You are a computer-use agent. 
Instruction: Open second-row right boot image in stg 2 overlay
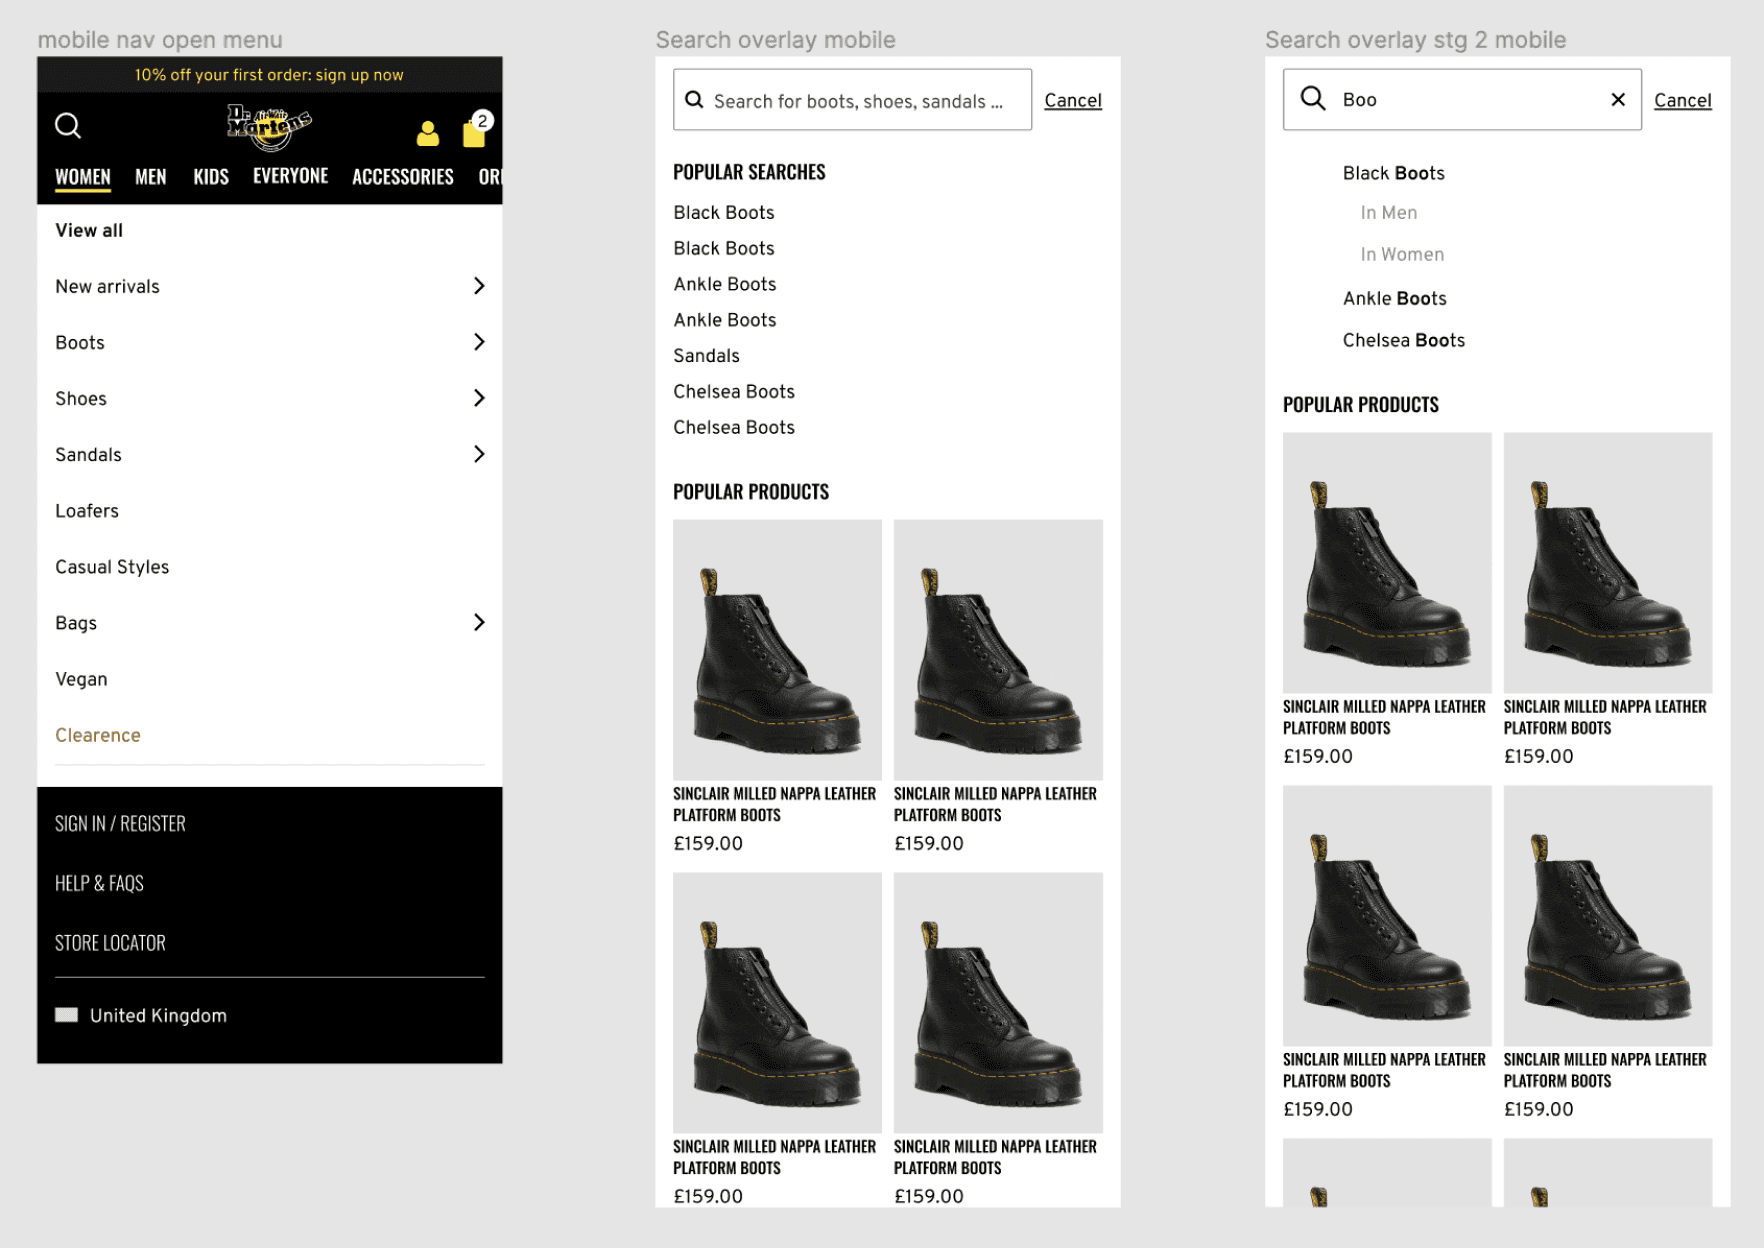coord(1608,916)
